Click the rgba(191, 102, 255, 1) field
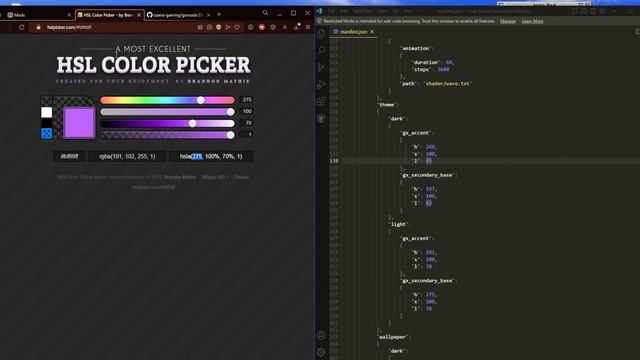The width and height of the screenshot is (640, 360). pyautogui.click(x=127, y=156)
